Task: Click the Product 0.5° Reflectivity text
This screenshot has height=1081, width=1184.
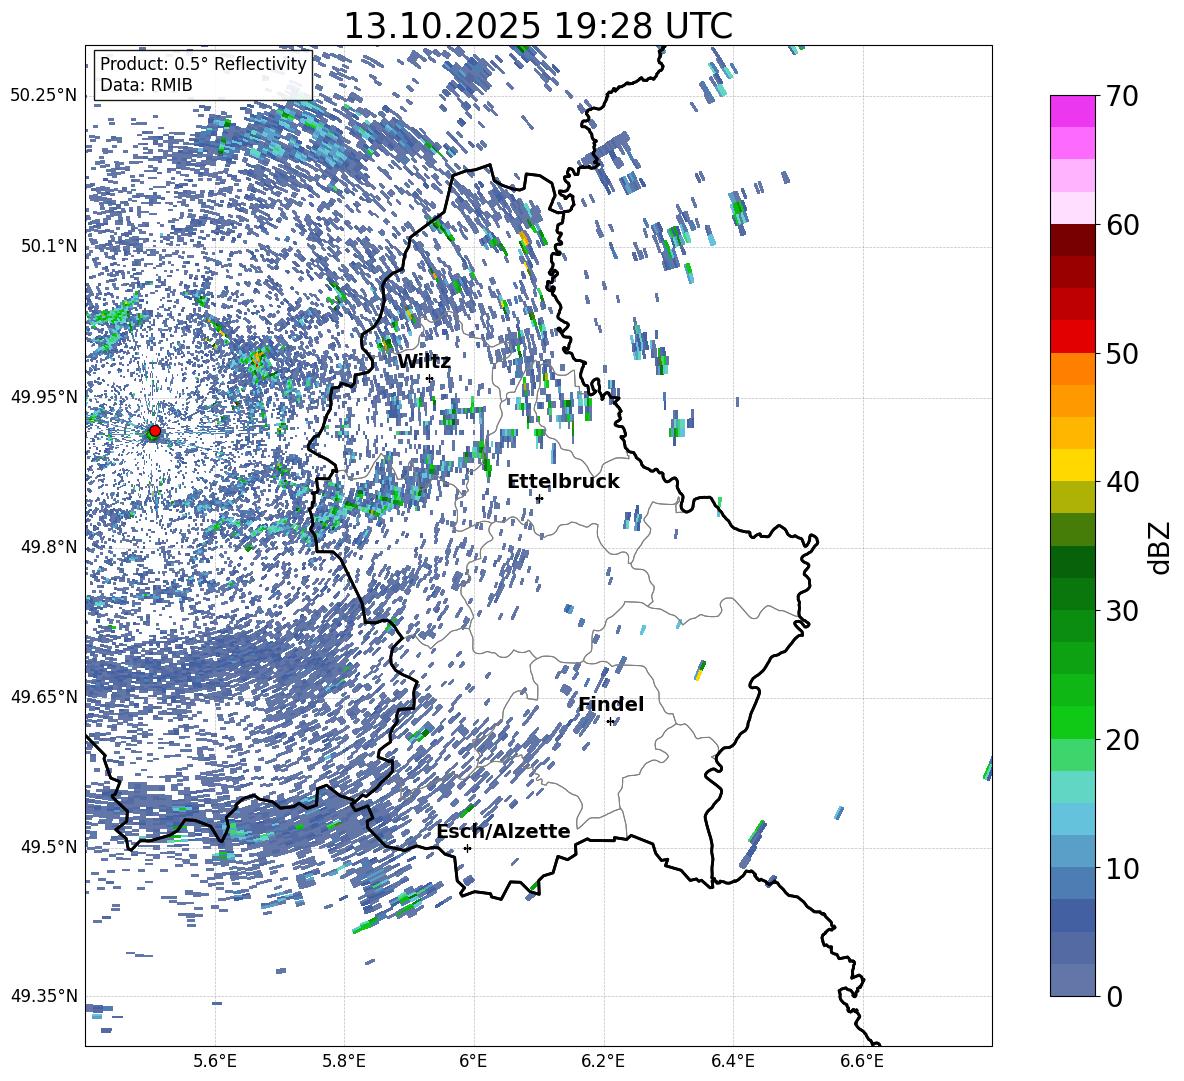Action: click(203, 64)
